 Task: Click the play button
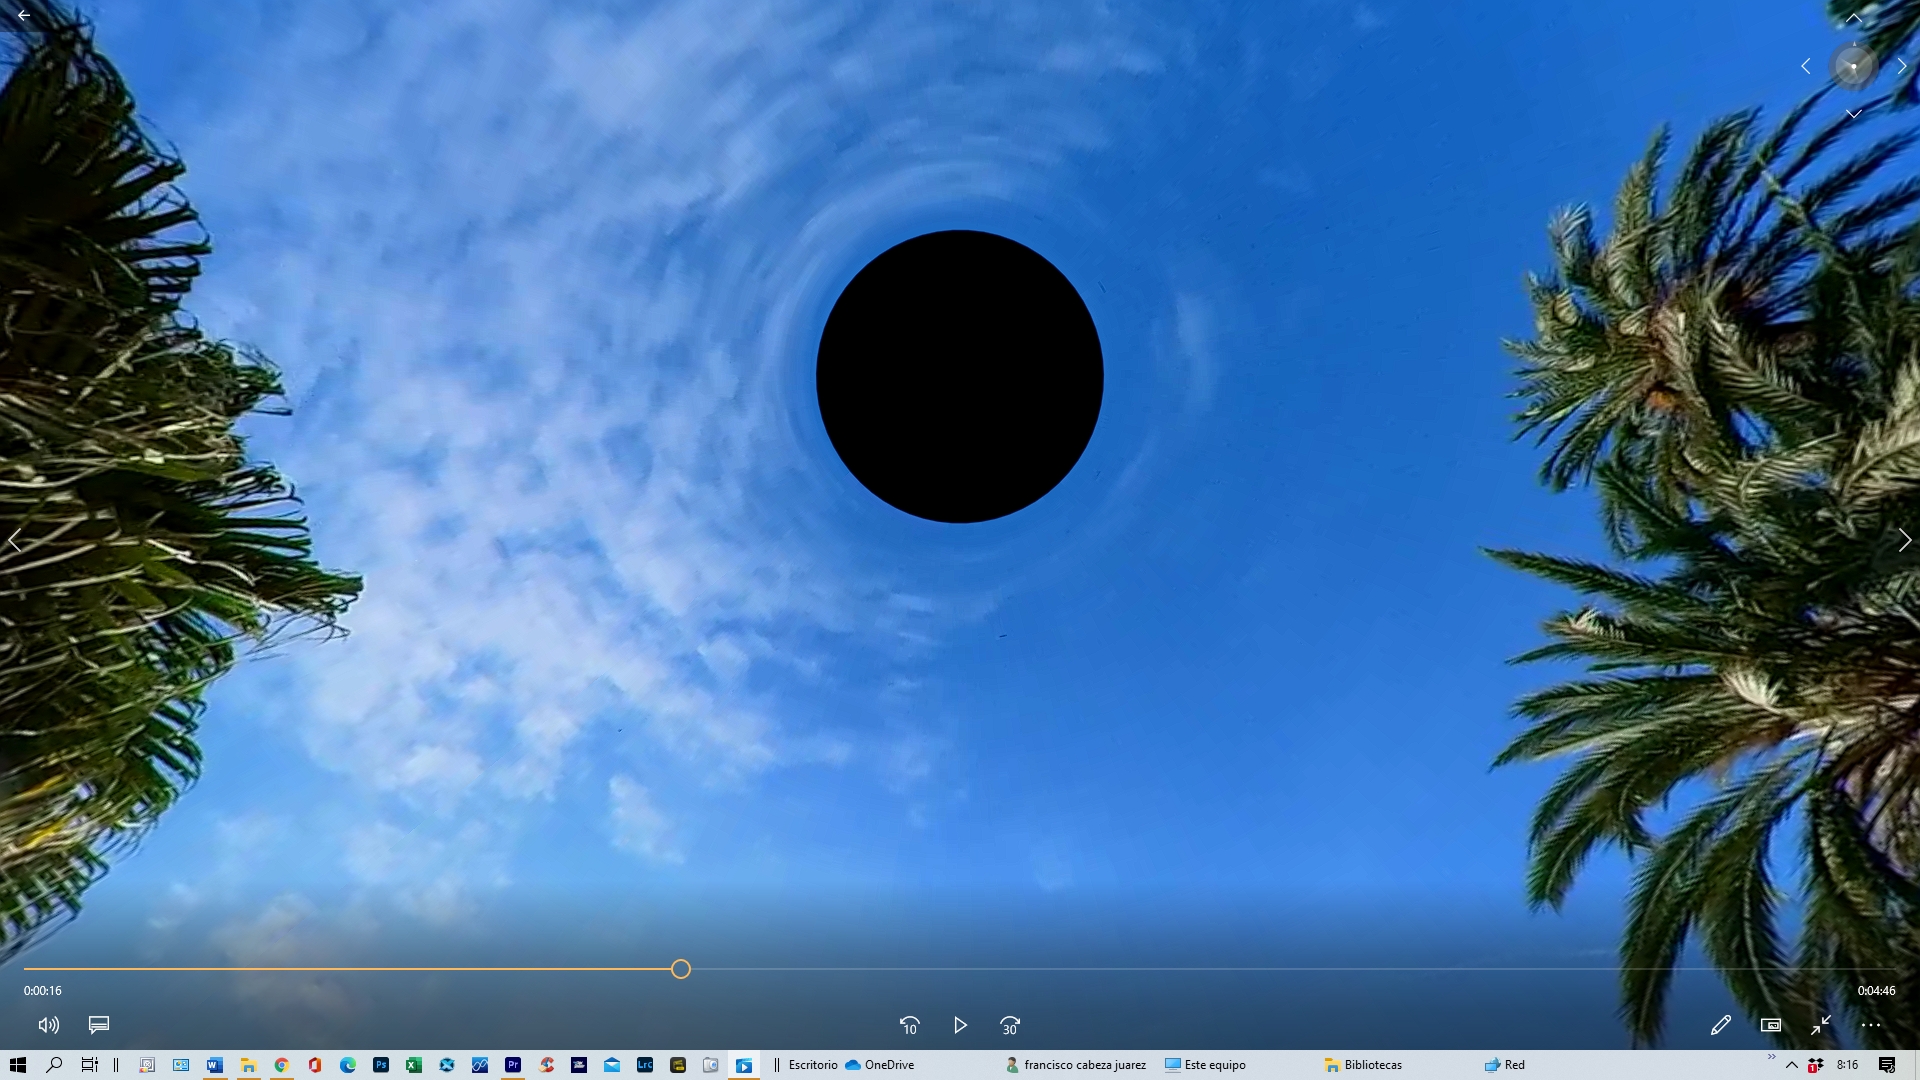(x=960, y=1025)
